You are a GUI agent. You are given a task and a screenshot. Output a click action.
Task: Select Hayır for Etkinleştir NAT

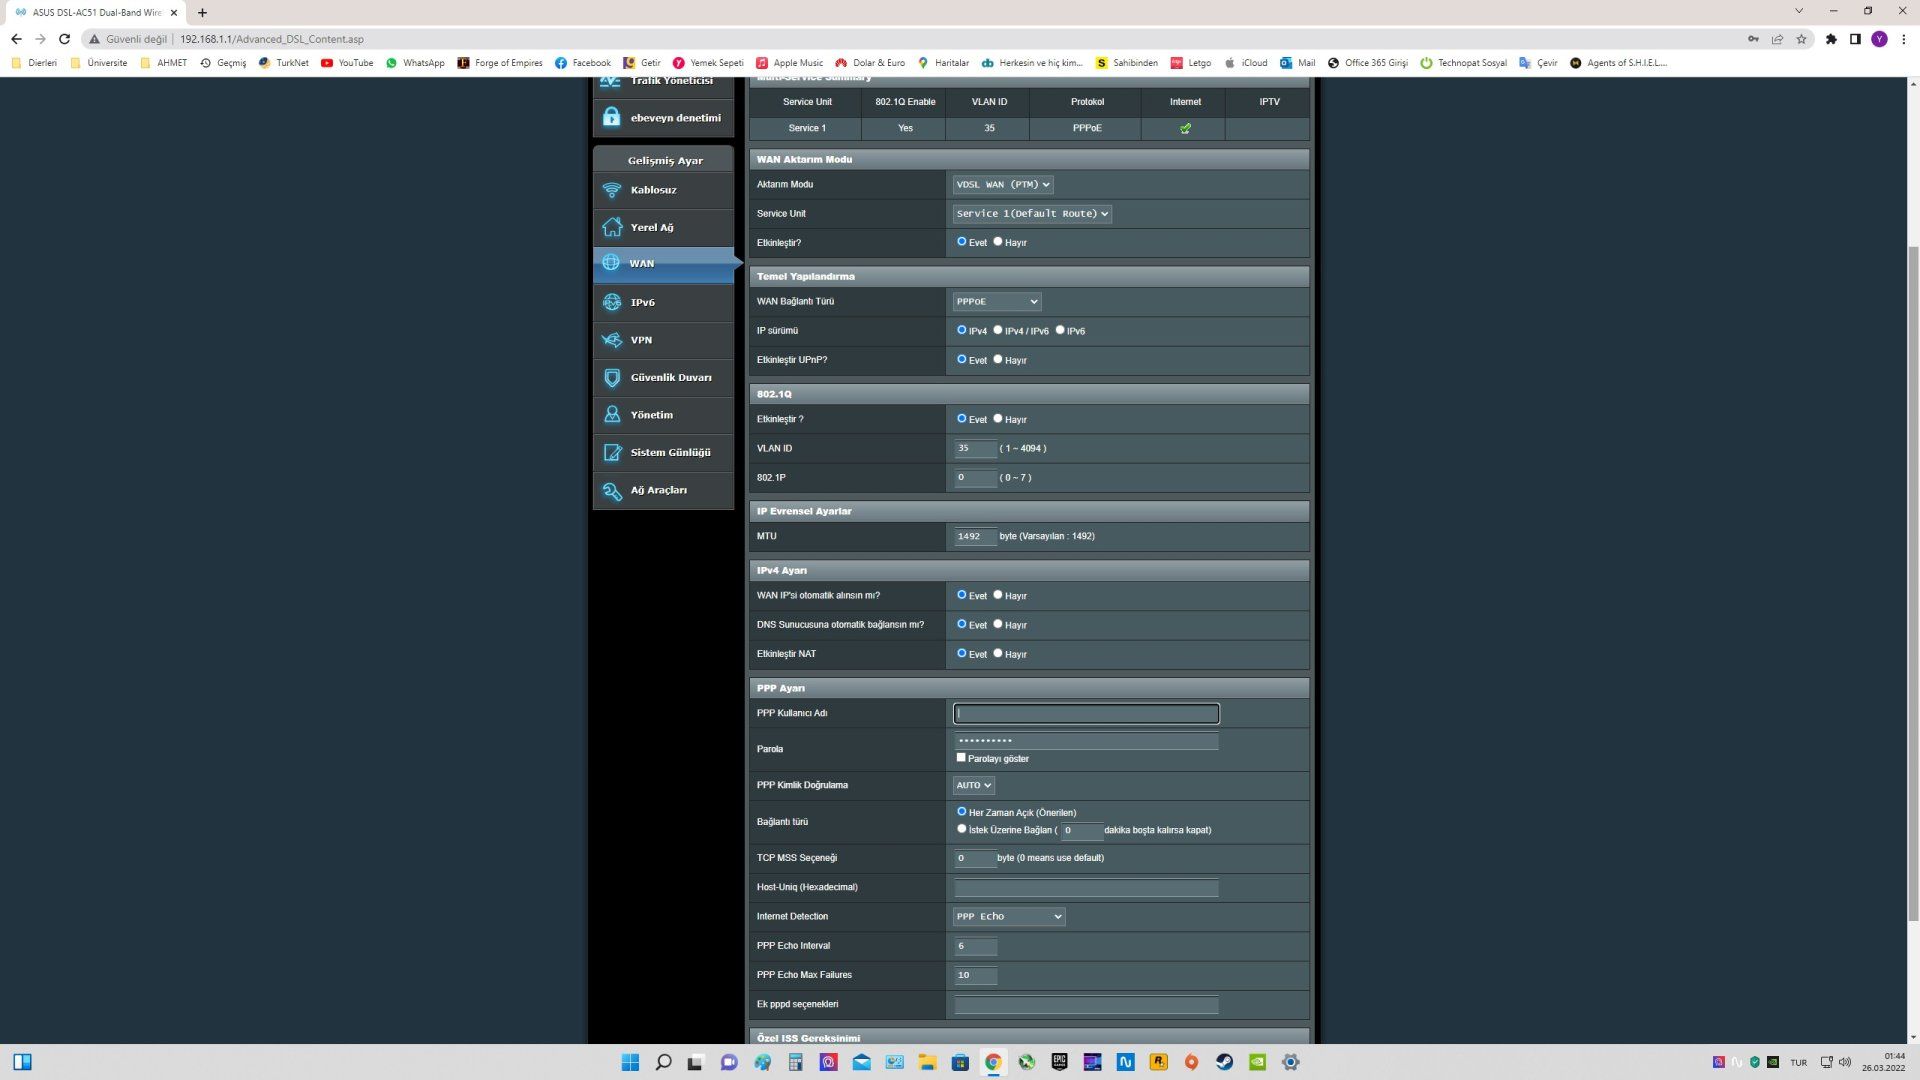[997, 653]
